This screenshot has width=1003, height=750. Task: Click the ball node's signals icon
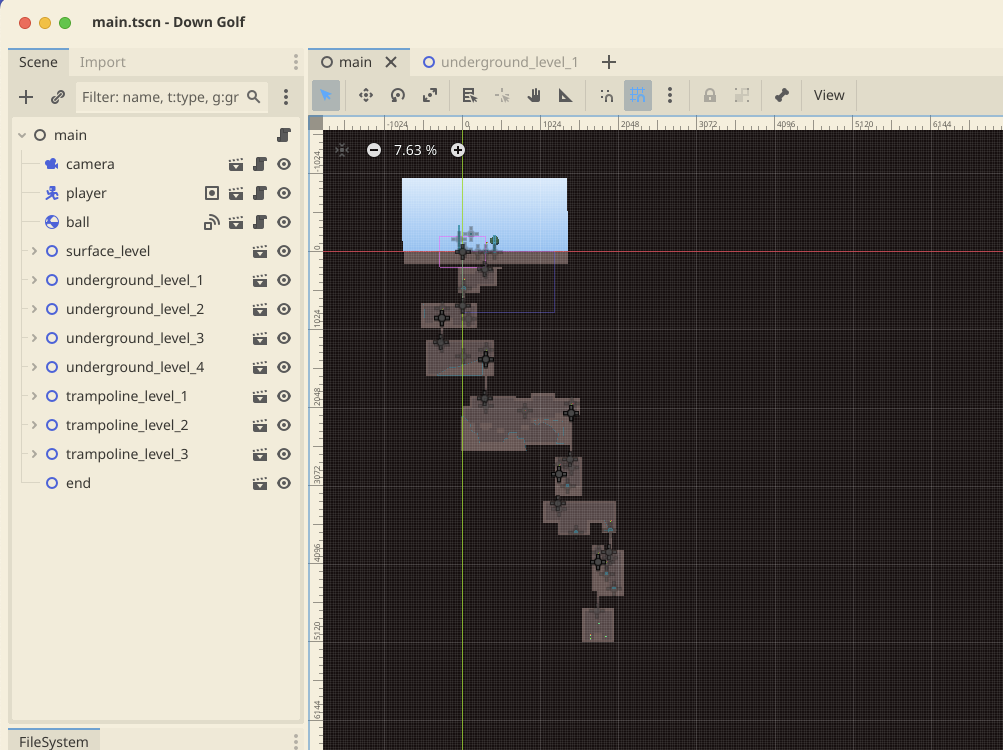click(212, 222)
